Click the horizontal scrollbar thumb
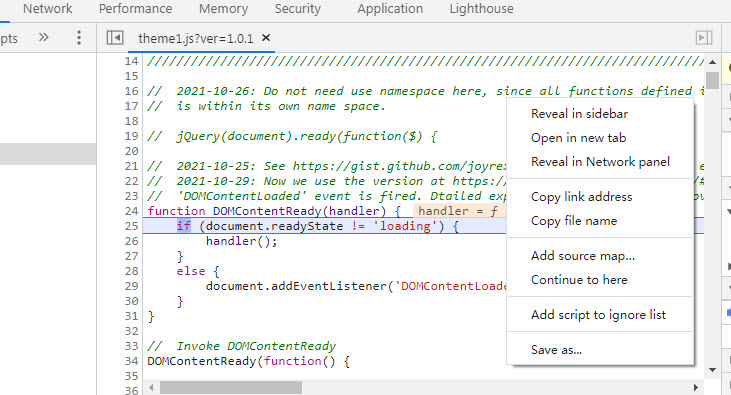The image size is (731, 395). coord(231,387)
